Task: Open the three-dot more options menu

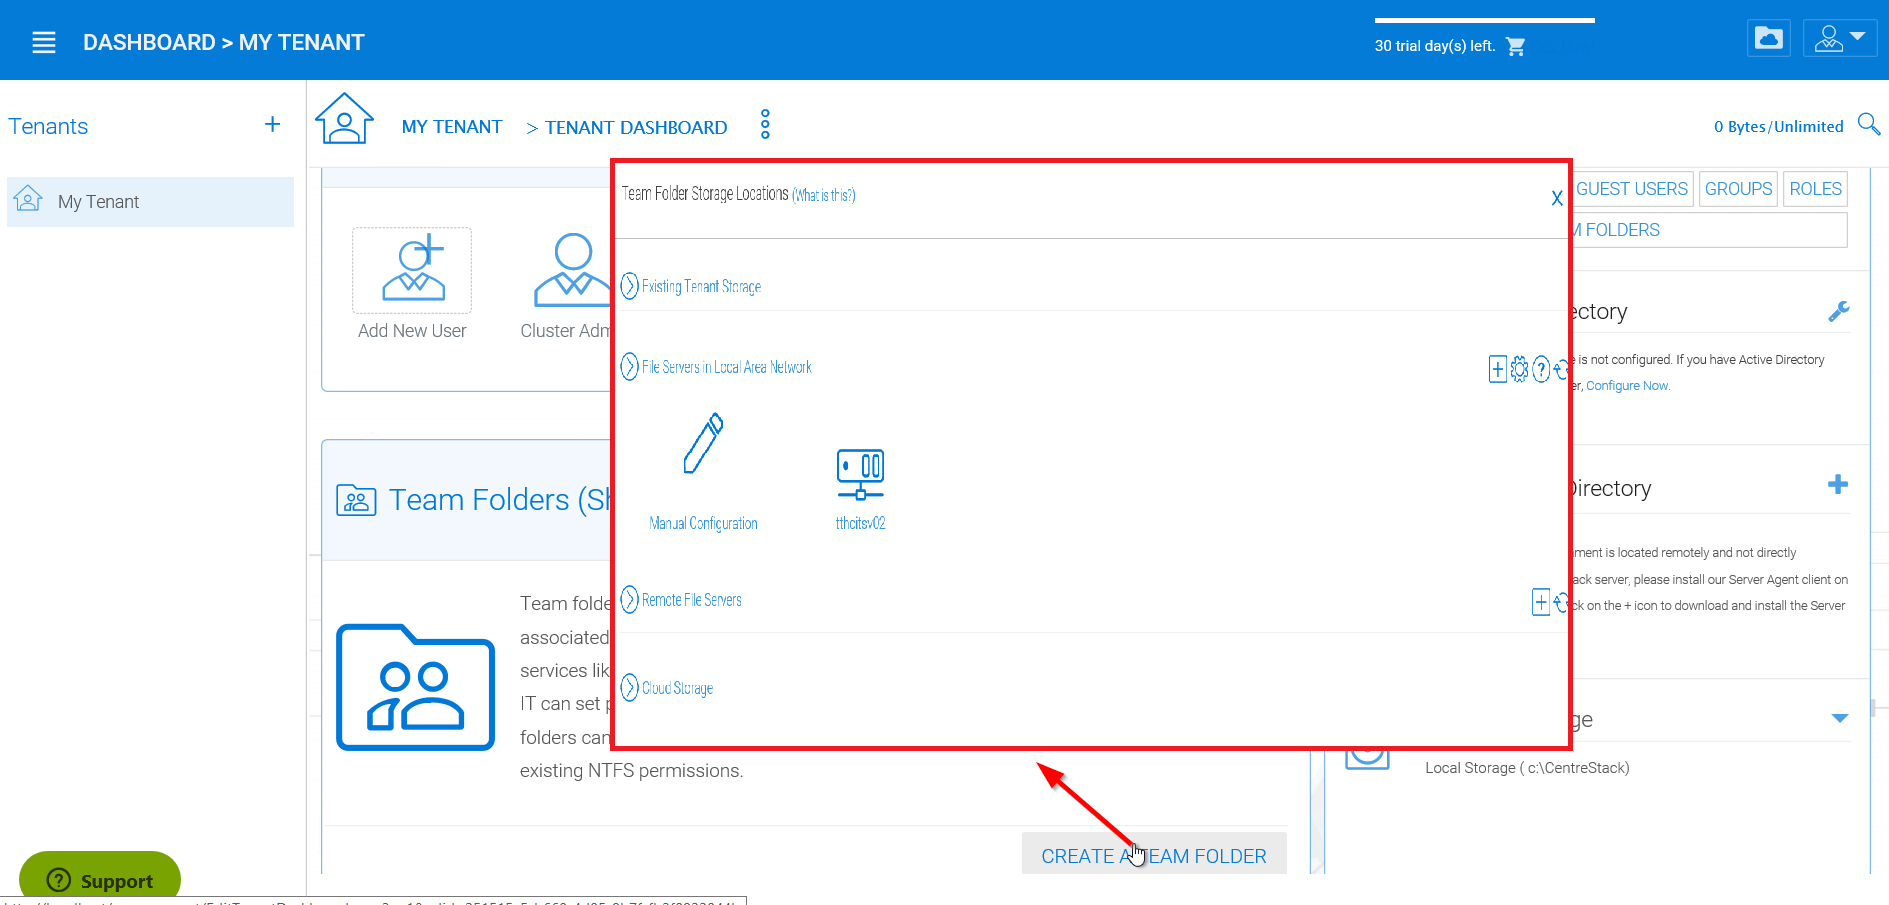Action: (765, 125)
